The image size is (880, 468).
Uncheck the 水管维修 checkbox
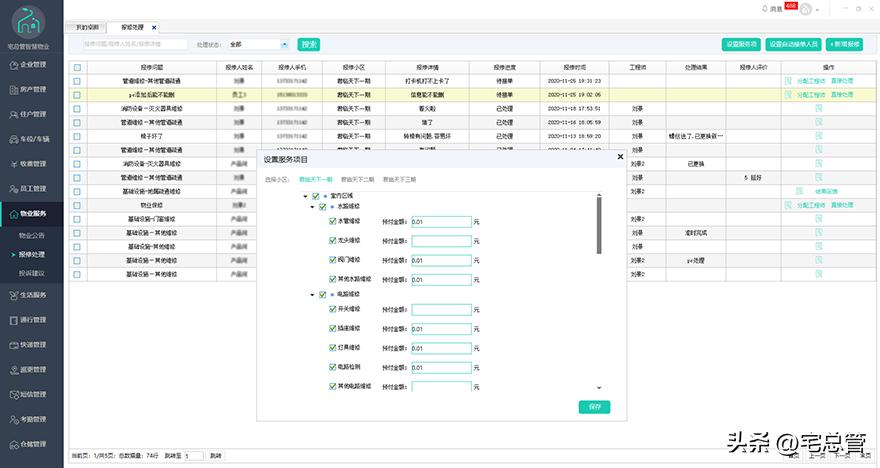(x=334, y=222)
